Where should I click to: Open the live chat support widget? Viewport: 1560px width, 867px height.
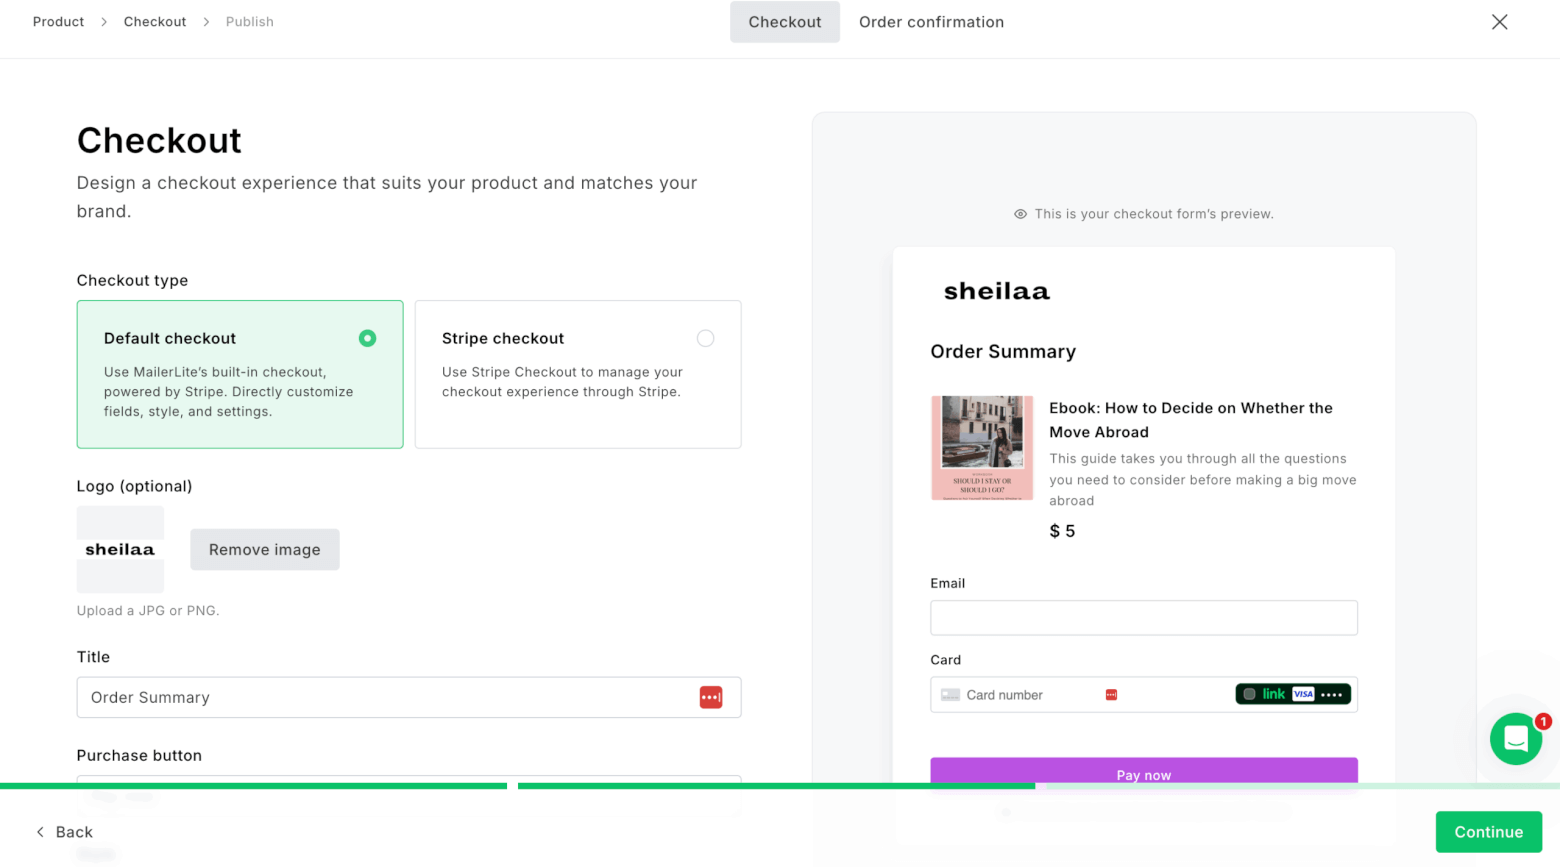[1515, 739]
